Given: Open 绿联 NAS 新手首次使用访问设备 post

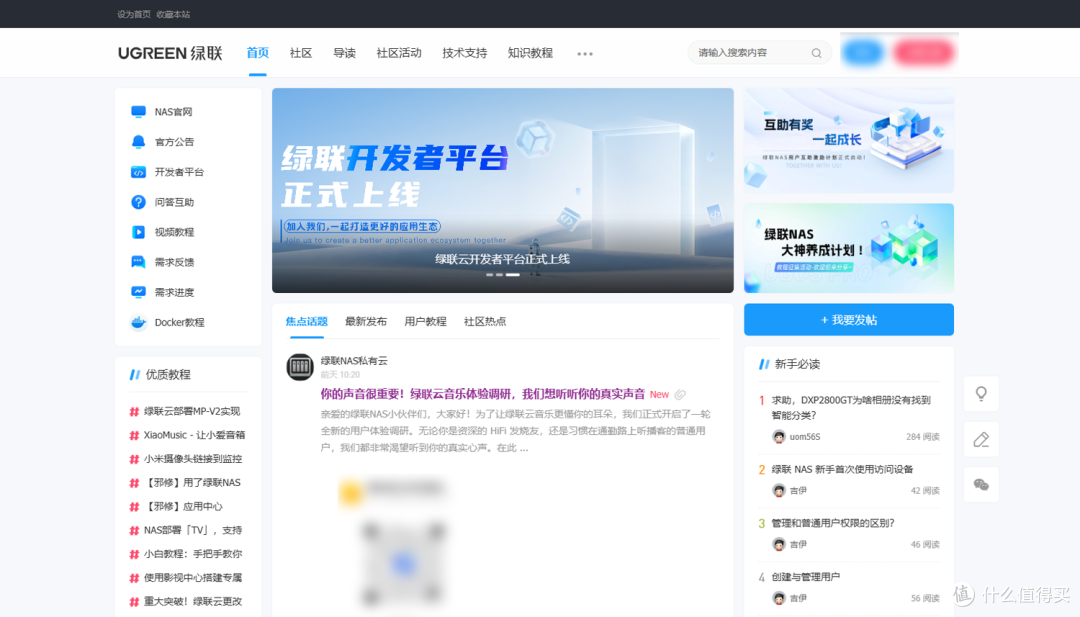Looking at the screenshot, I should coord(842,469).
